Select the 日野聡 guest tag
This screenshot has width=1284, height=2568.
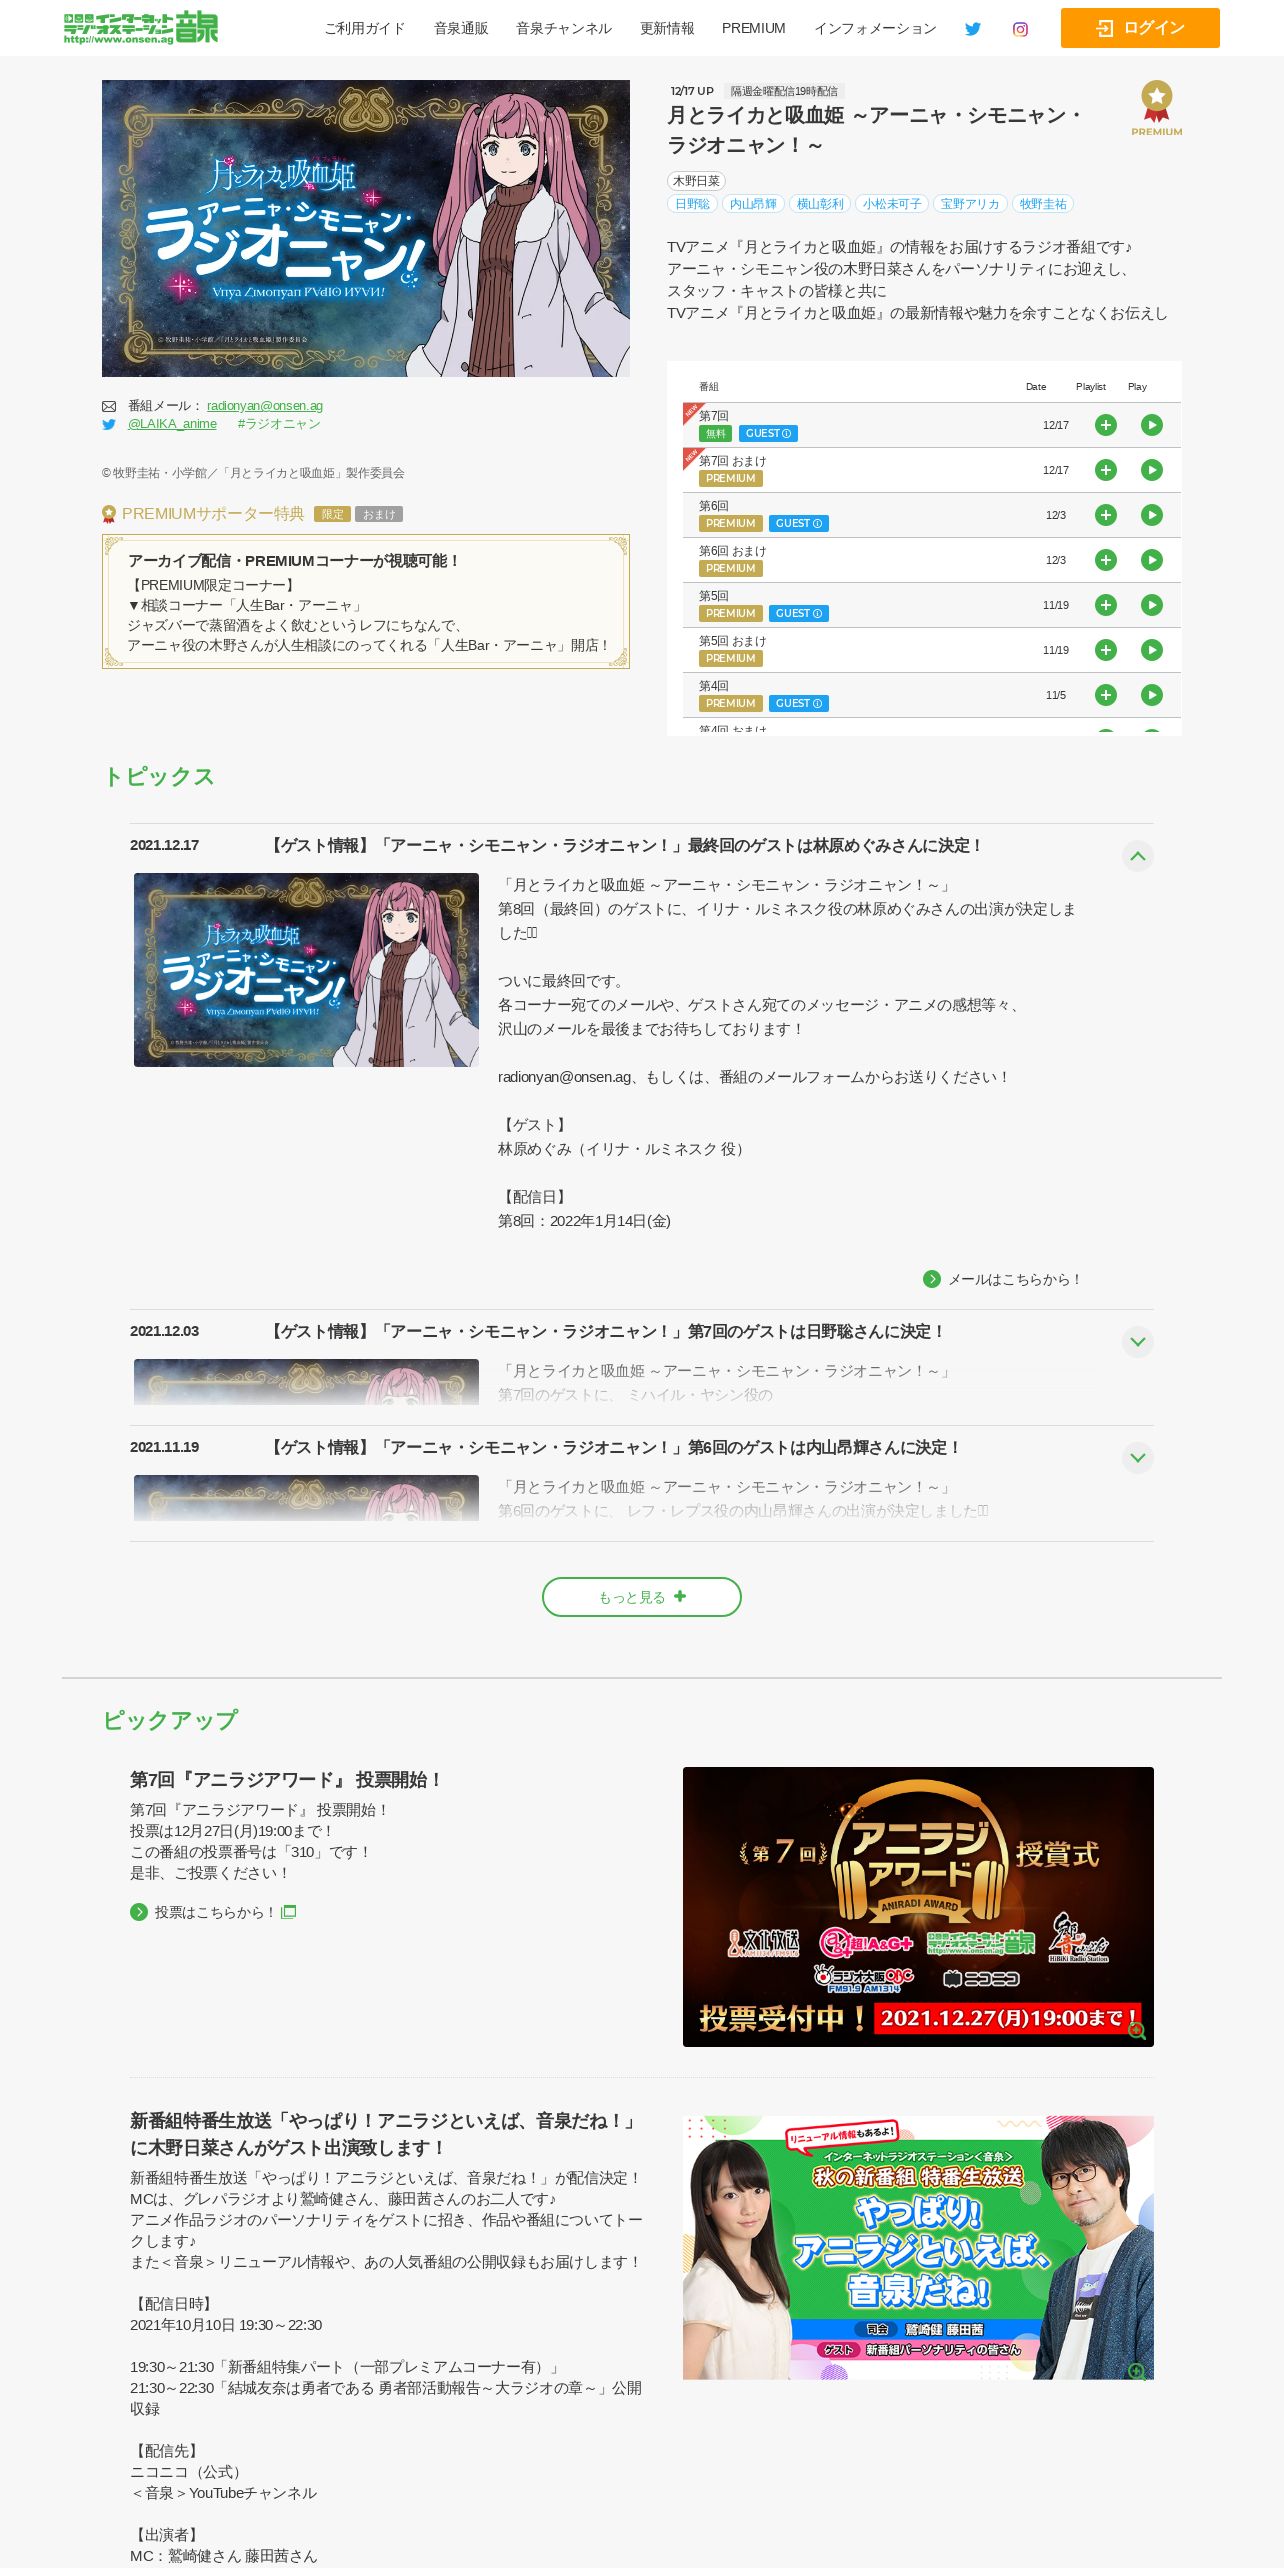[692, 204]
